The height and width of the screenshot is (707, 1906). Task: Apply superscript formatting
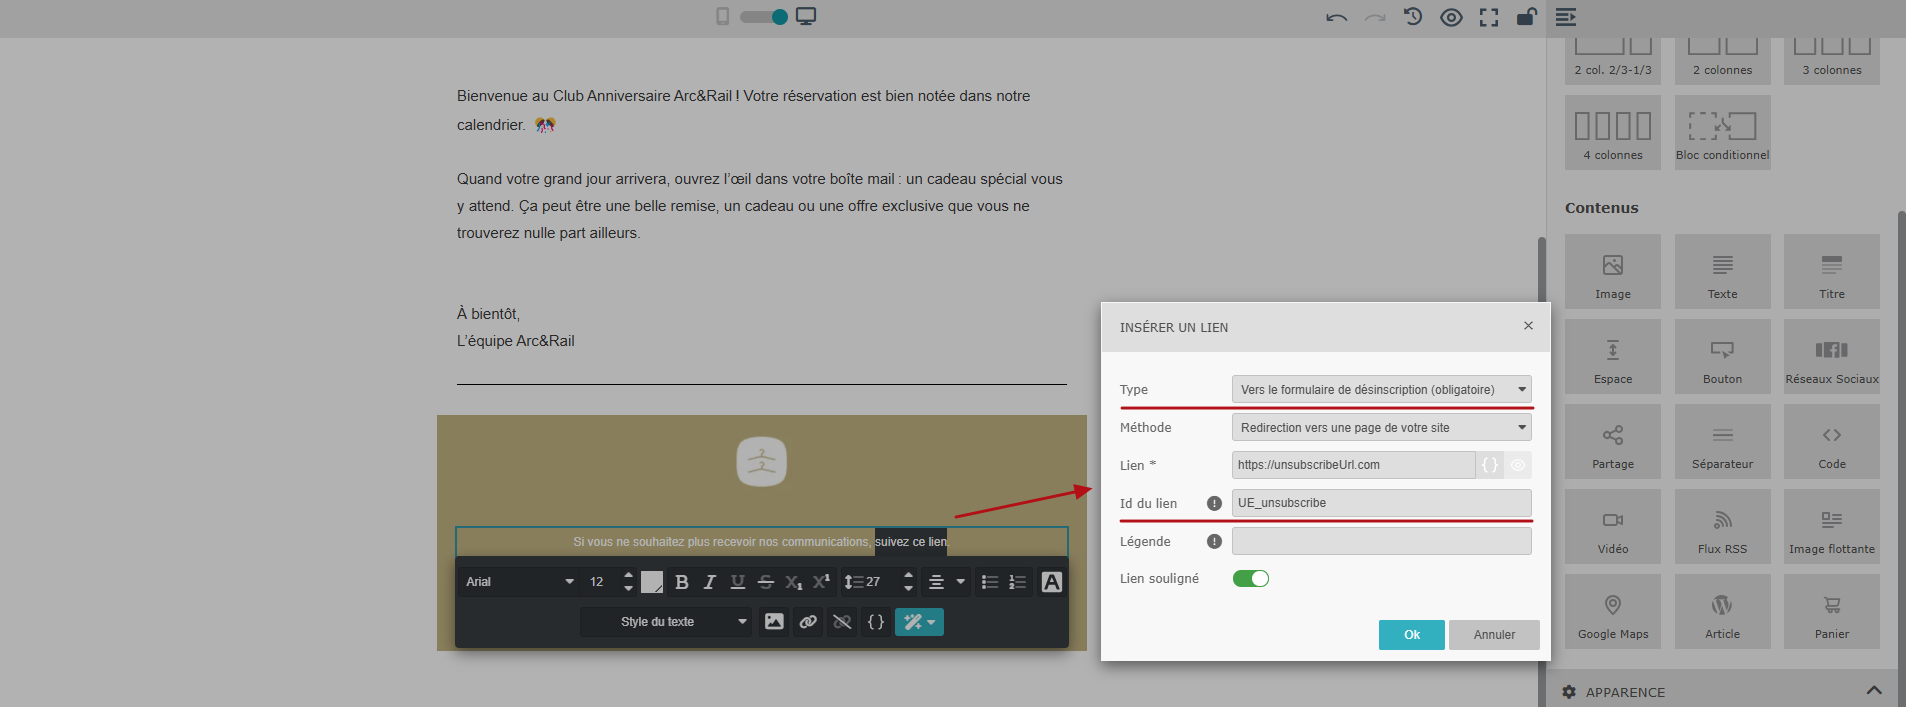[821, 582]
